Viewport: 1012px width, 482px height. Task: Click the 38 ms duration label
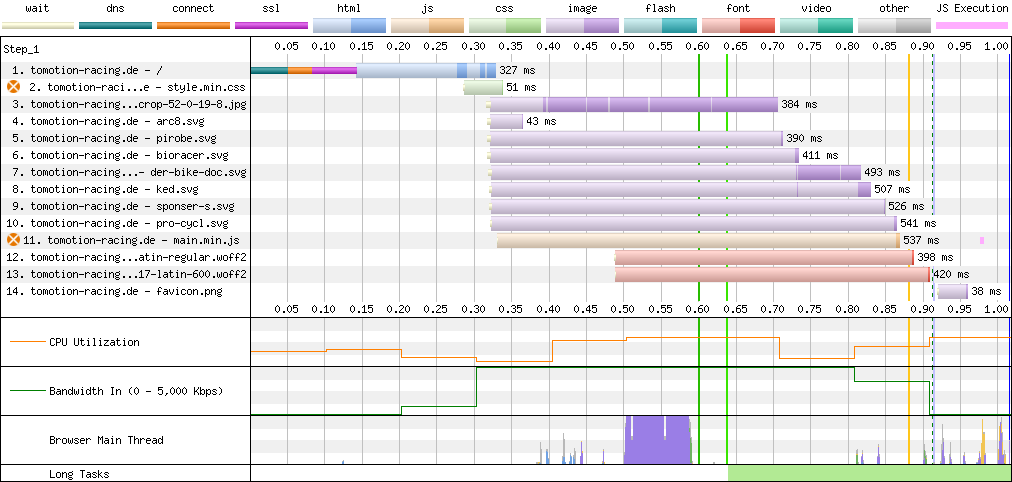point(986,291)
